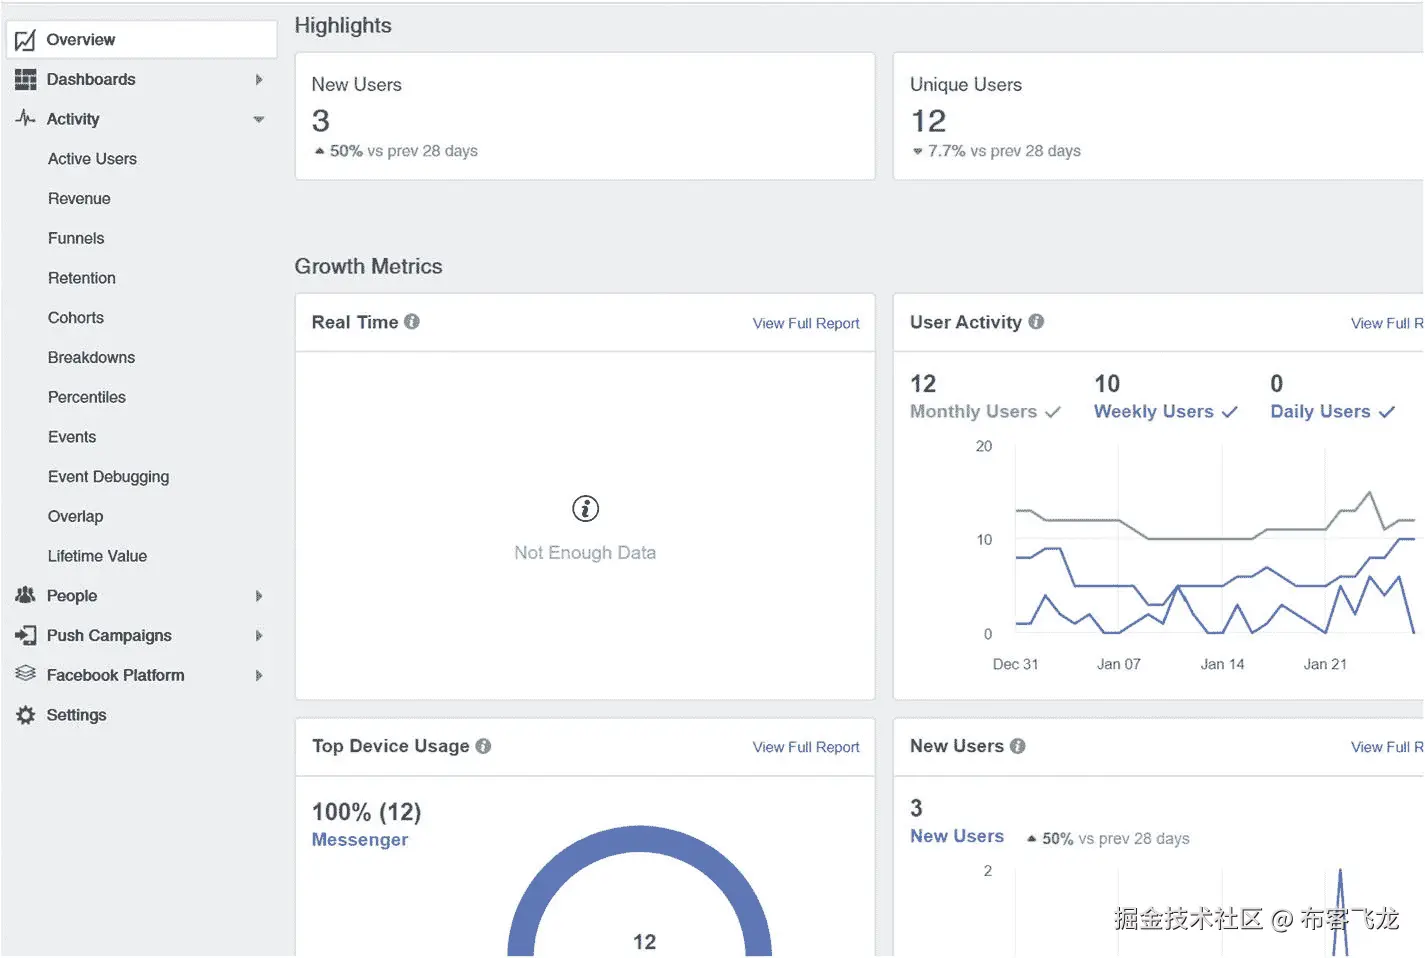Go to Funnels in sidebar
Image resolution: width=1425 pixels, height=958 pixels.
[x=76, y=238]
